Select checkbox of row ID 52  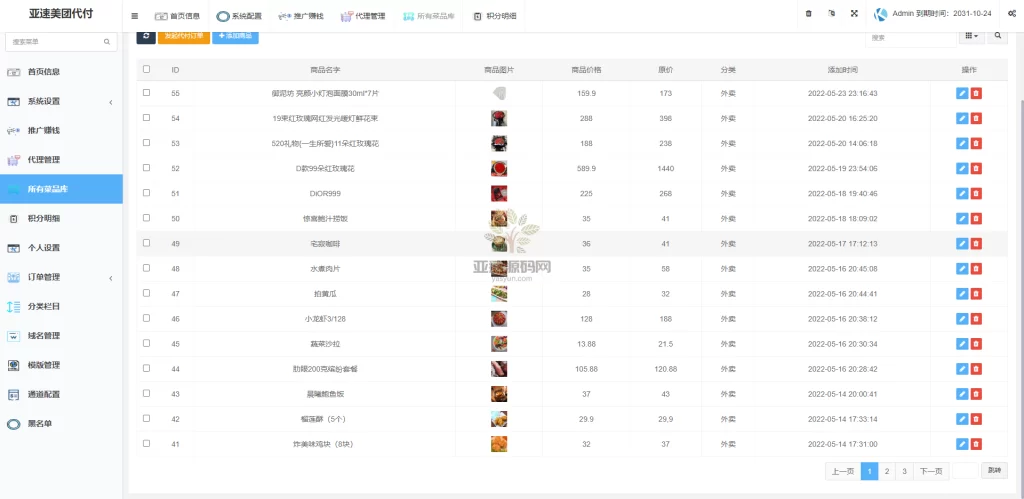146,168
